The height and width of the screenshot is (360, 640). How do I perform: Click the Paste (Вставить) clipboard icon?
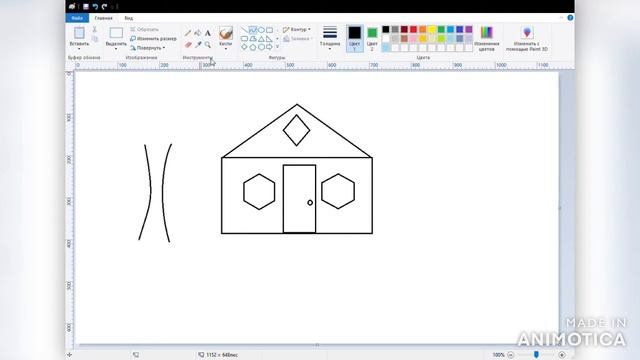[79, 33]
